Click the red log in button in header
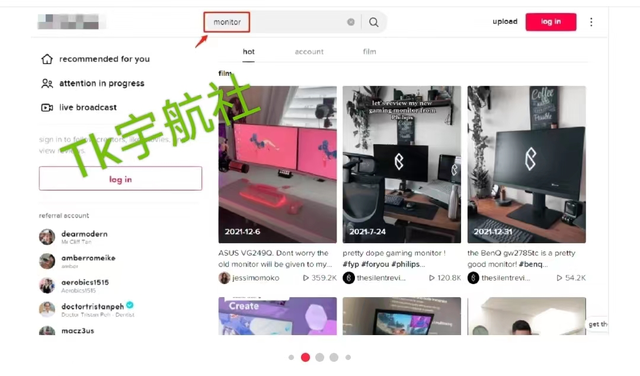 click(551, 22)
